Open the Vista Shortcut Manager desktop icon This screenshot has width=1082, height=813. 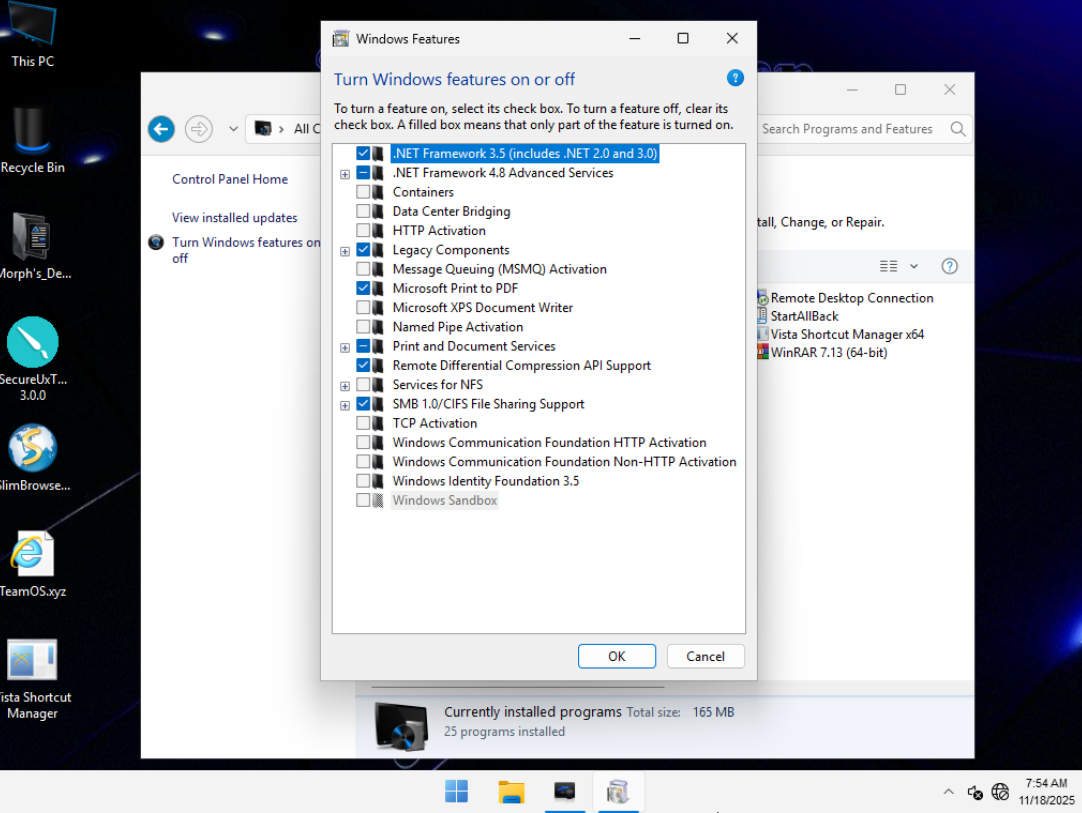[32, 662]
